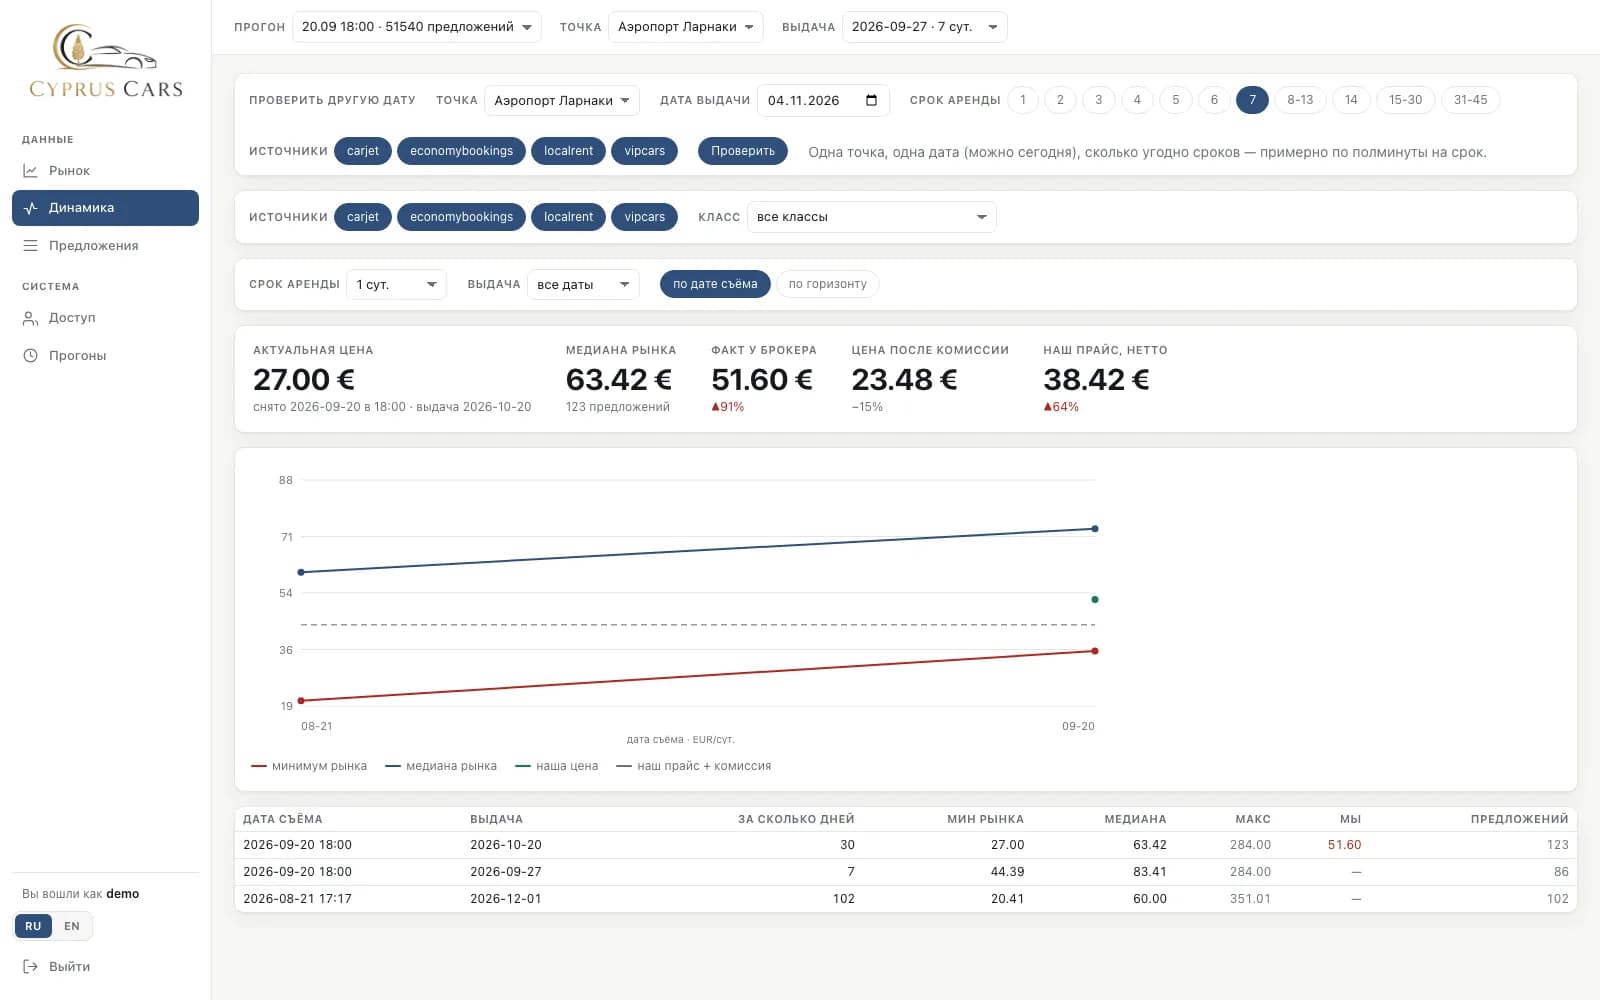
Task: Open the Срок аренды 1 сут. dropdown
Action: coord(397,285)
